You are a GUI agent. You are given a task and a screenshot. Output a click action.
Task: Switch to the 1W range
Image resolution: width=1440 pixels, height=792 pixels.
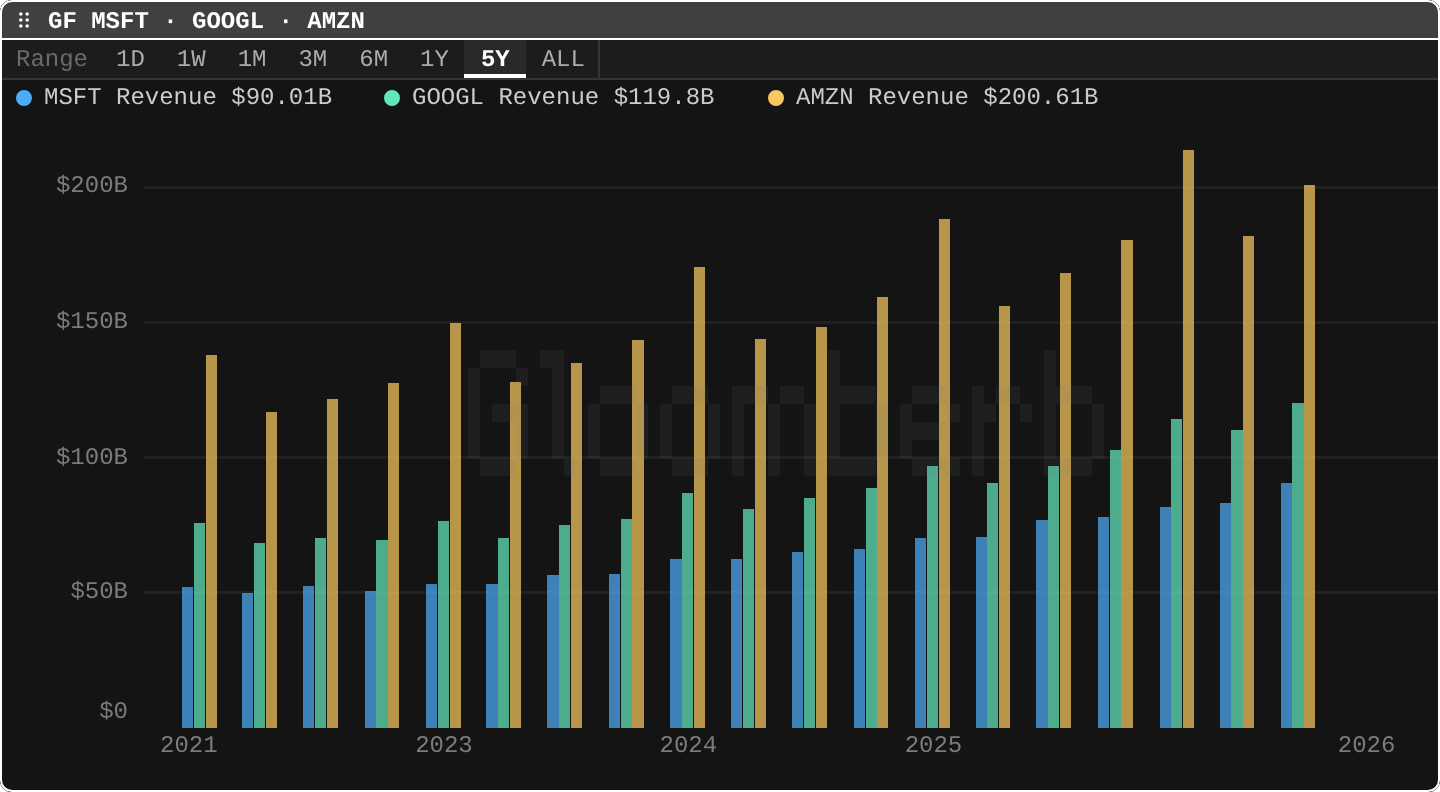[x=191, y=59]
